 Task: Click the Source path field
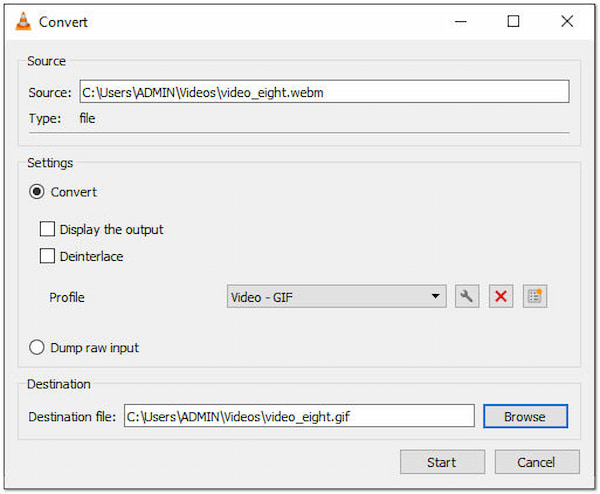pyautogui.click(x=324, y=91)
